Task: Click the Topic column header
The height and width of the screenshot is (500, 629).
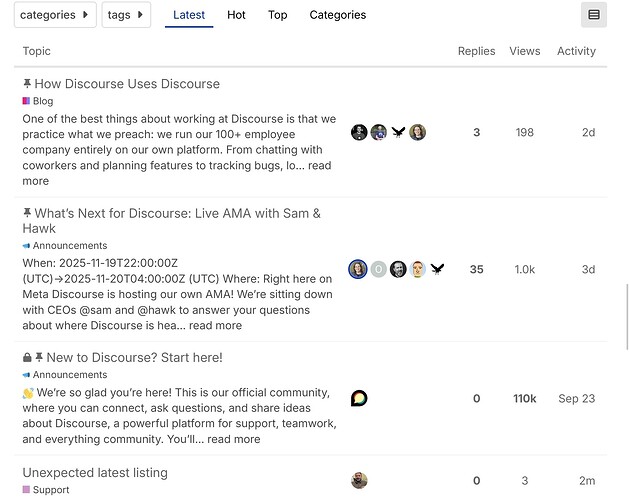Action: coord(37,51)
